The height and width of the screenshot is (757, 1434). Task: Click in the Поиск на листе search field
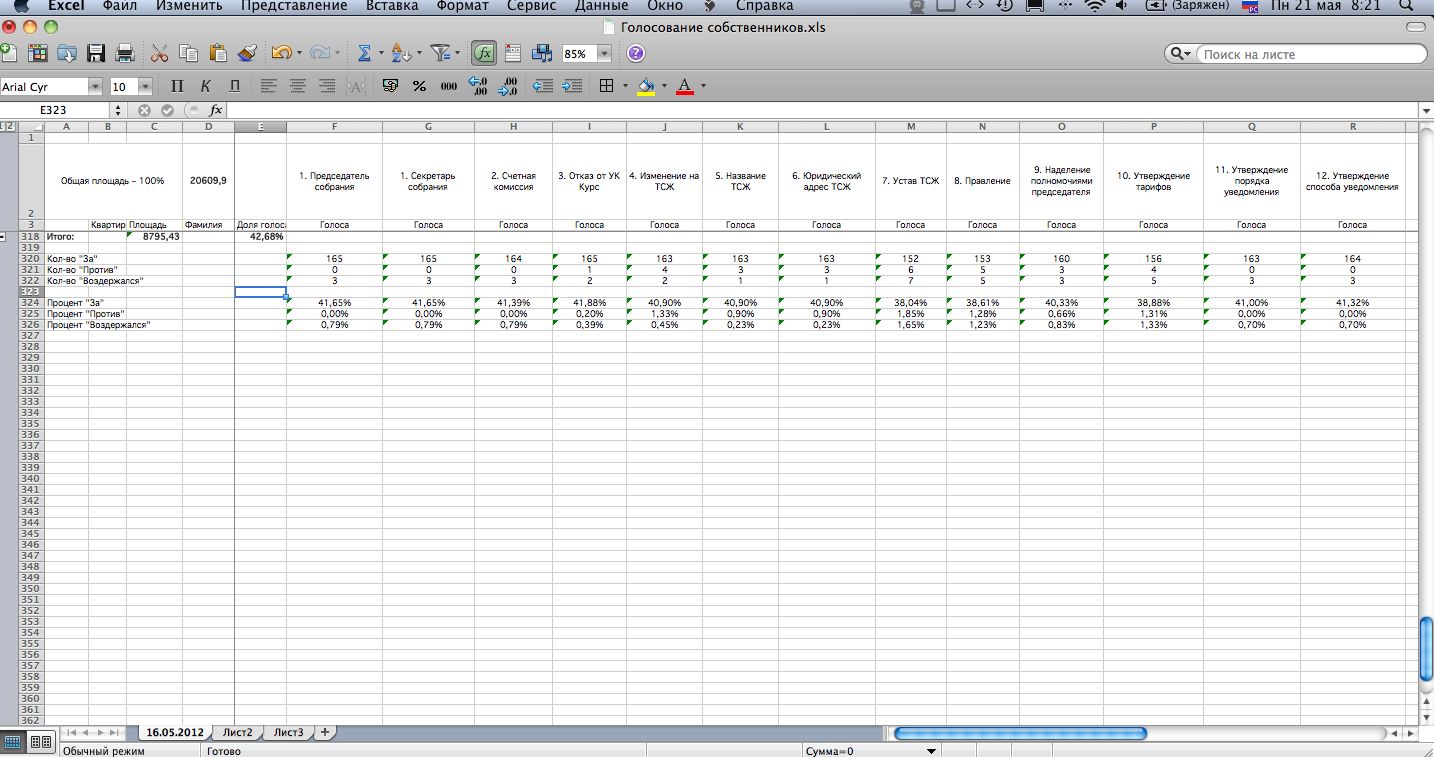pos(1311,54)
